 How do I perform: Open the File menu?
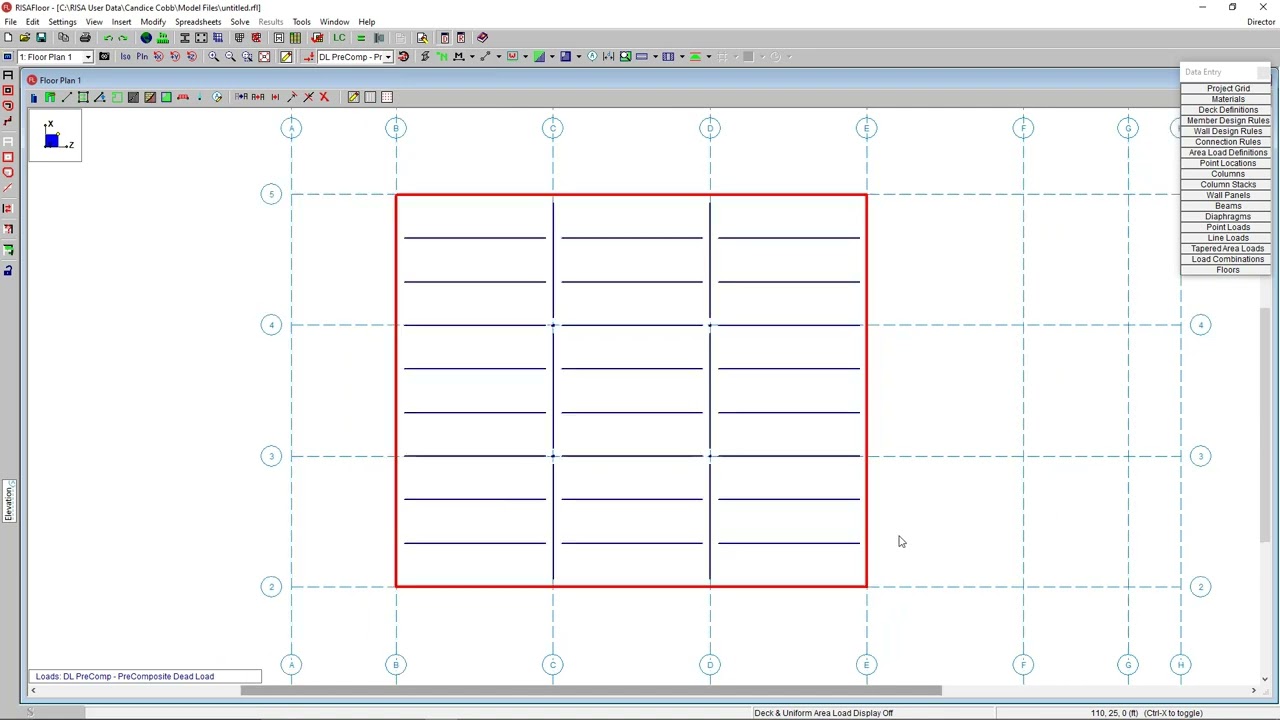click(10, 22)
